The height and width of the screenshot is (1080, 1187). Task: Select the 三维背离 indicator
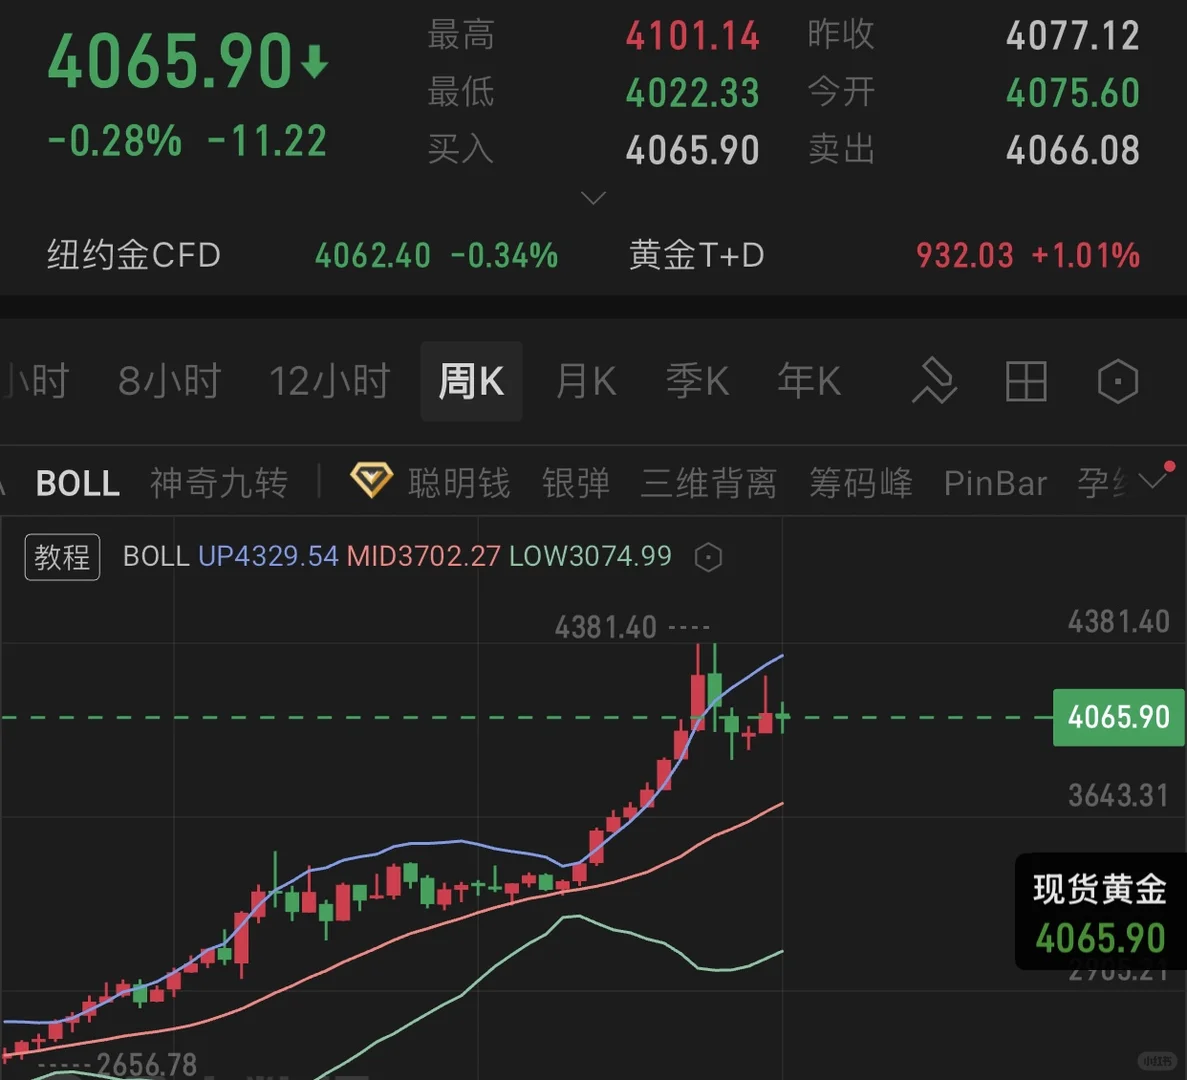pos(709,483)
